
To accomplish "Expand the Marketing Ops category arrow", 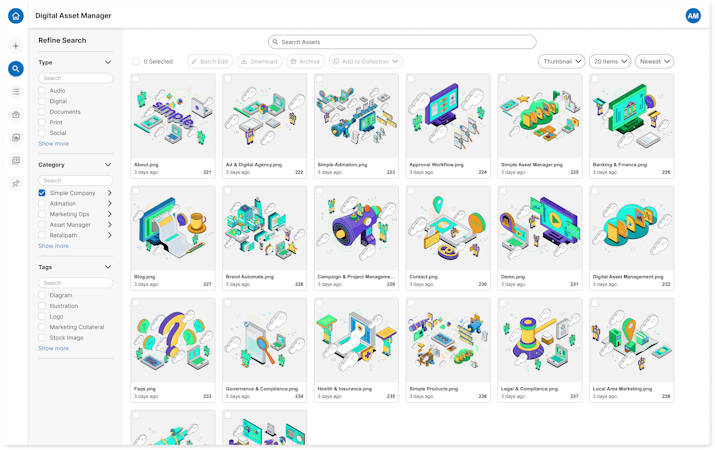I will point(109,214).
